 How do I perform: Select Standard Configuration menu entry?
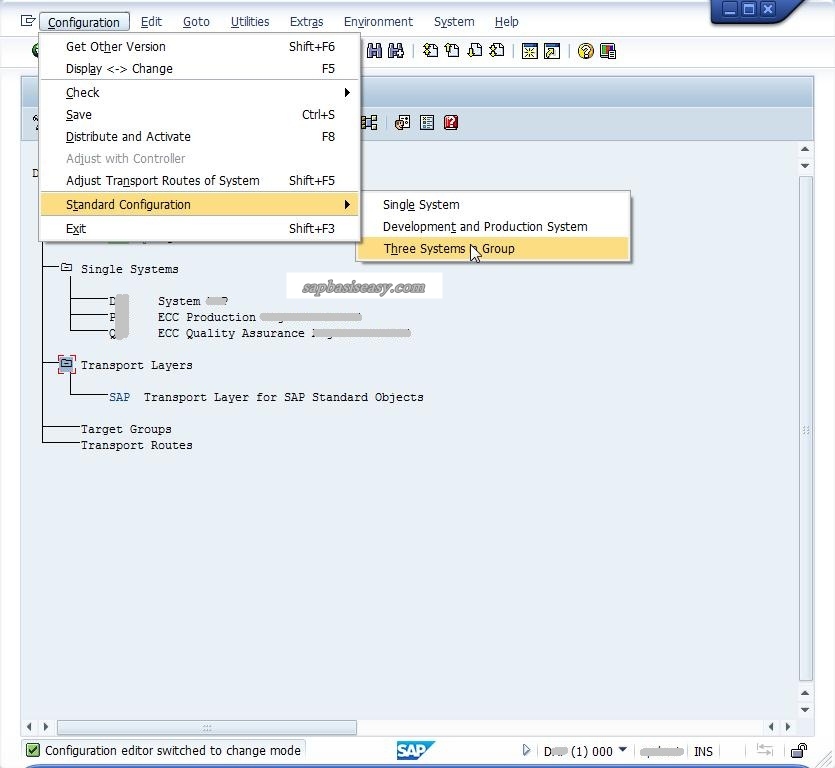tap(200, 205)
